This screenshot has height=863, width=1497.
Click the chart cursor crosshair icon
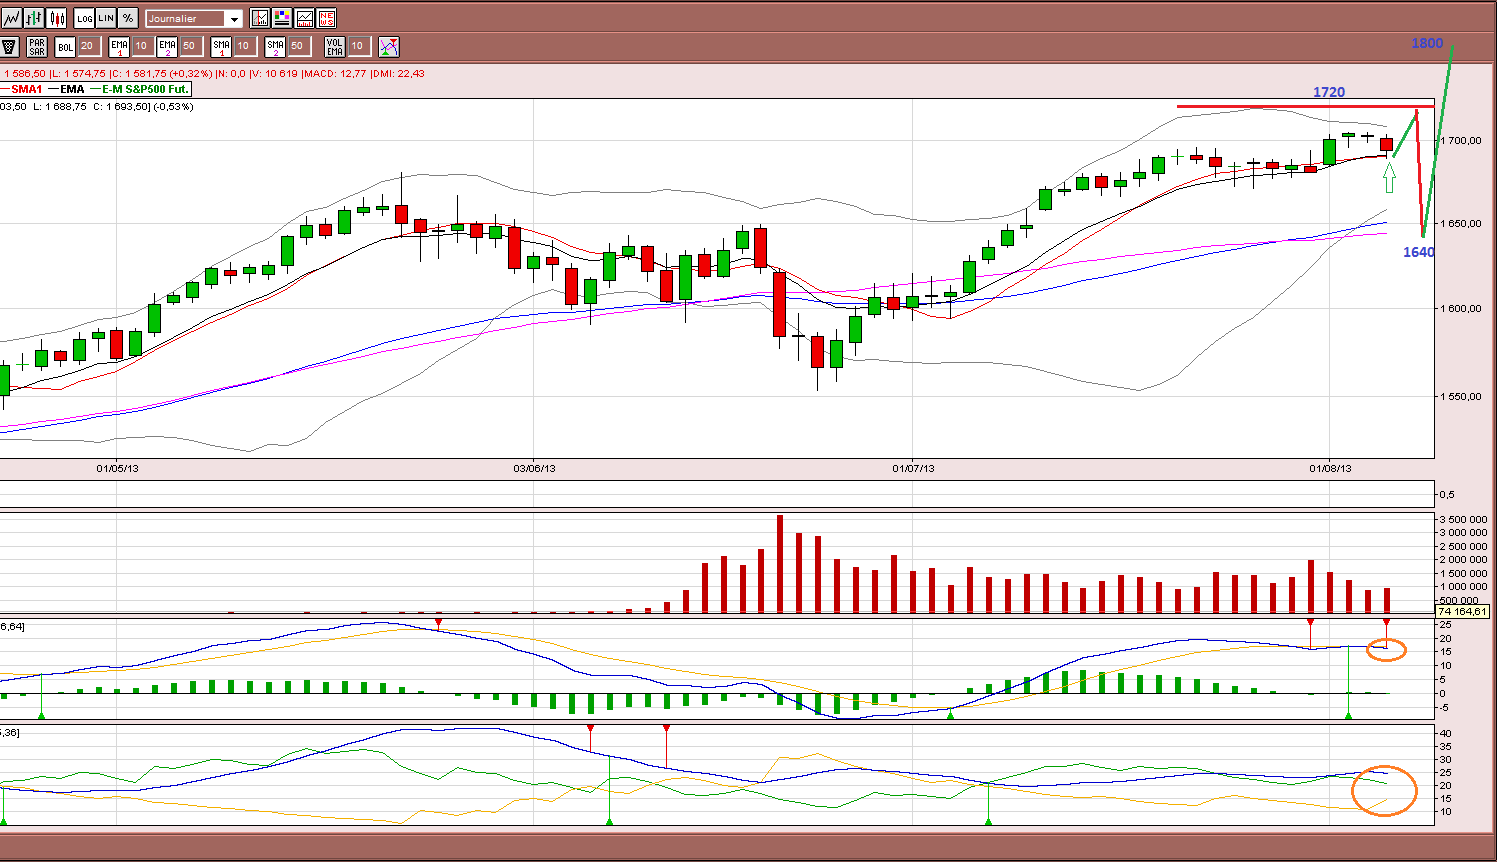pos(260,18)
